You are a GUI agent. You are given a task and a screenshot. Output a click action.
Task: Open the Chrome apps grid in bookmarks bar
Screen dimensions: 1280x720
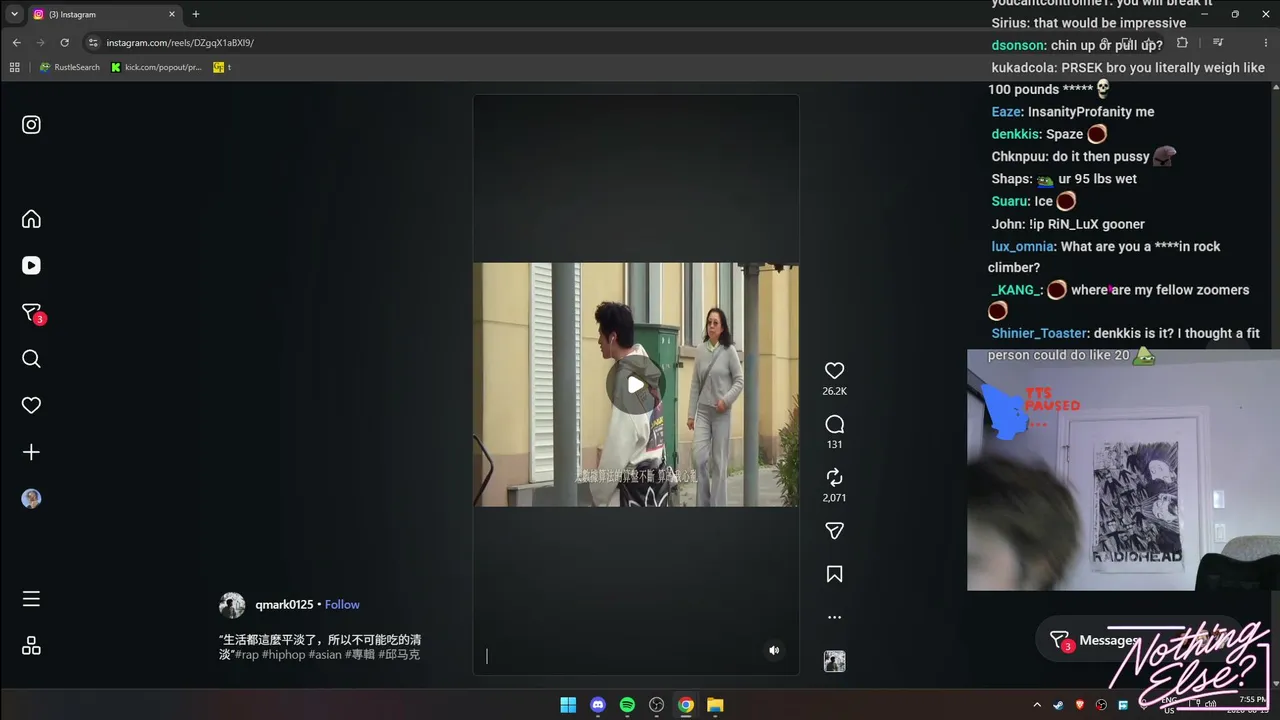tap(14, 67)
